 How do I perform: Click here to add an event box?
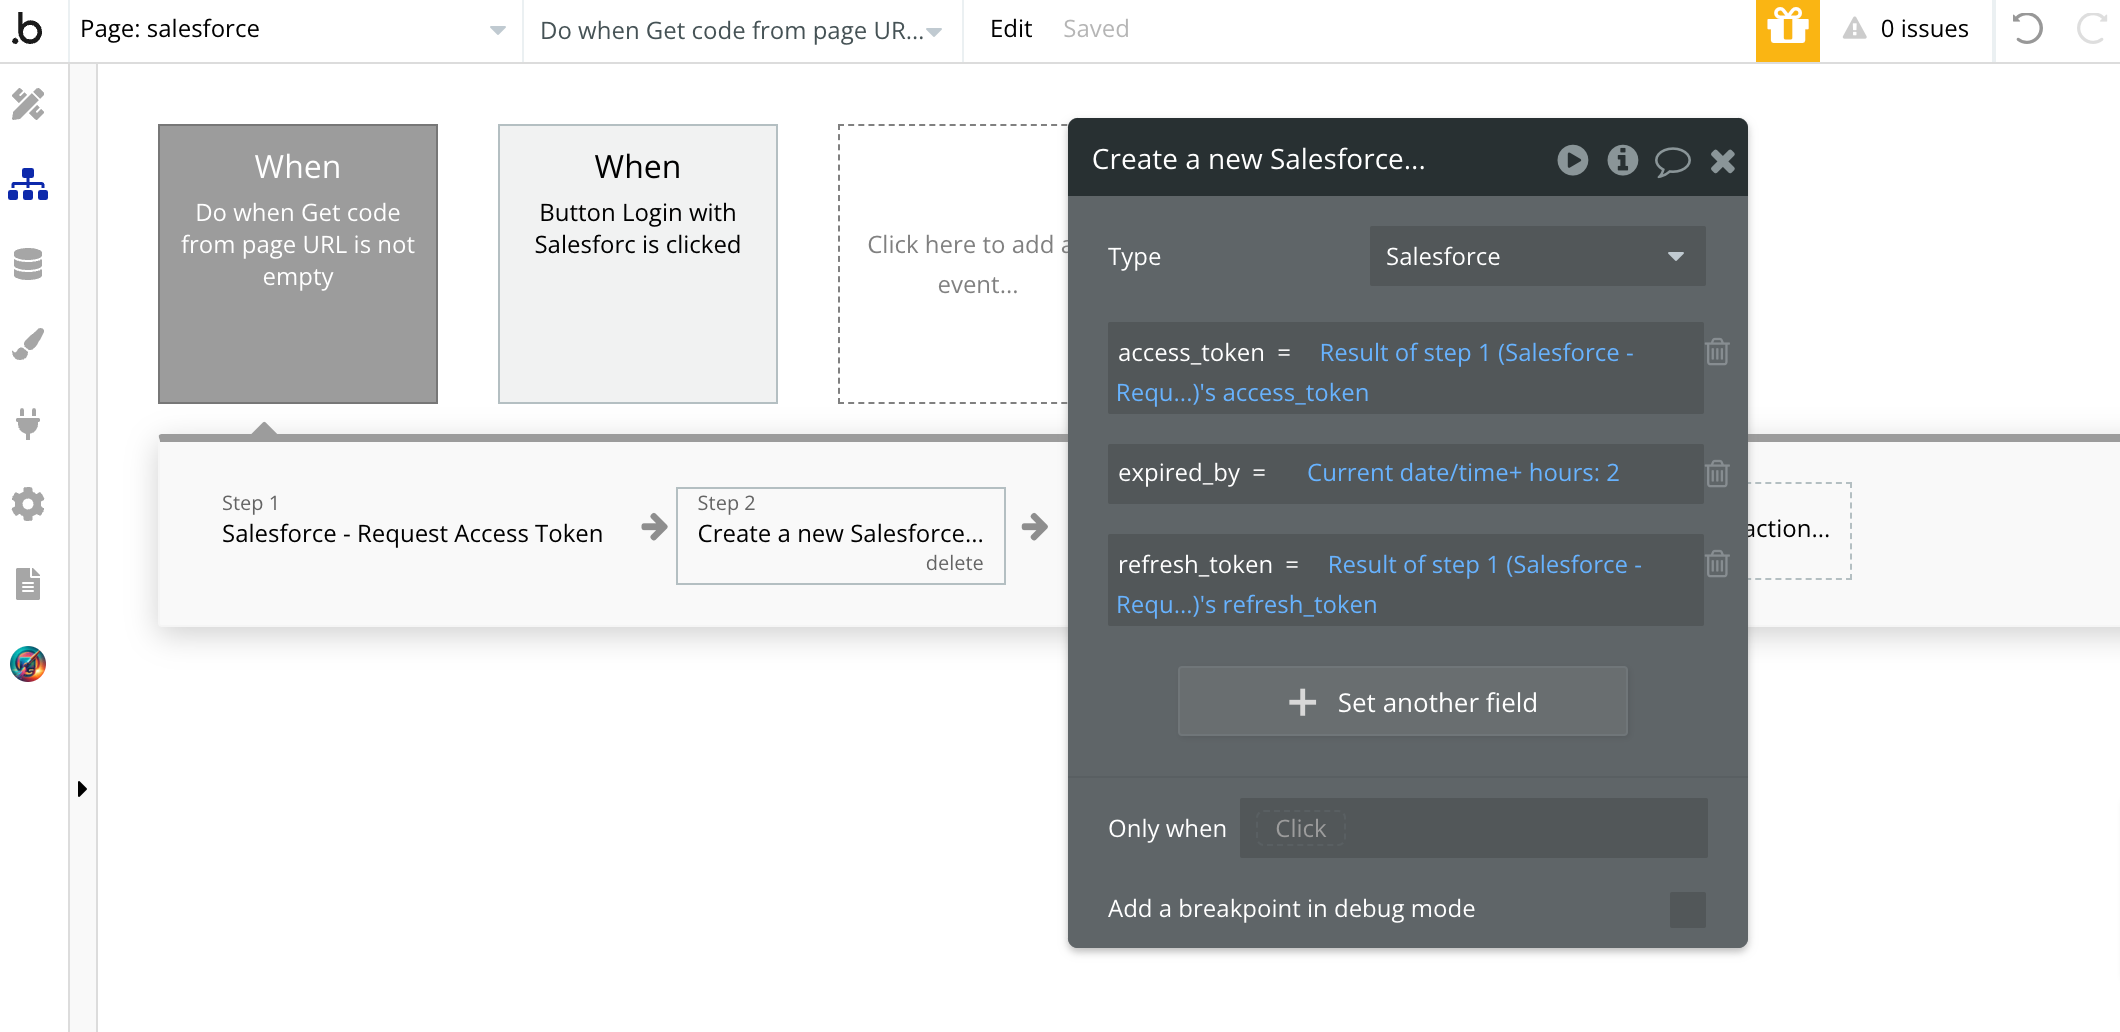pos(954,264)
